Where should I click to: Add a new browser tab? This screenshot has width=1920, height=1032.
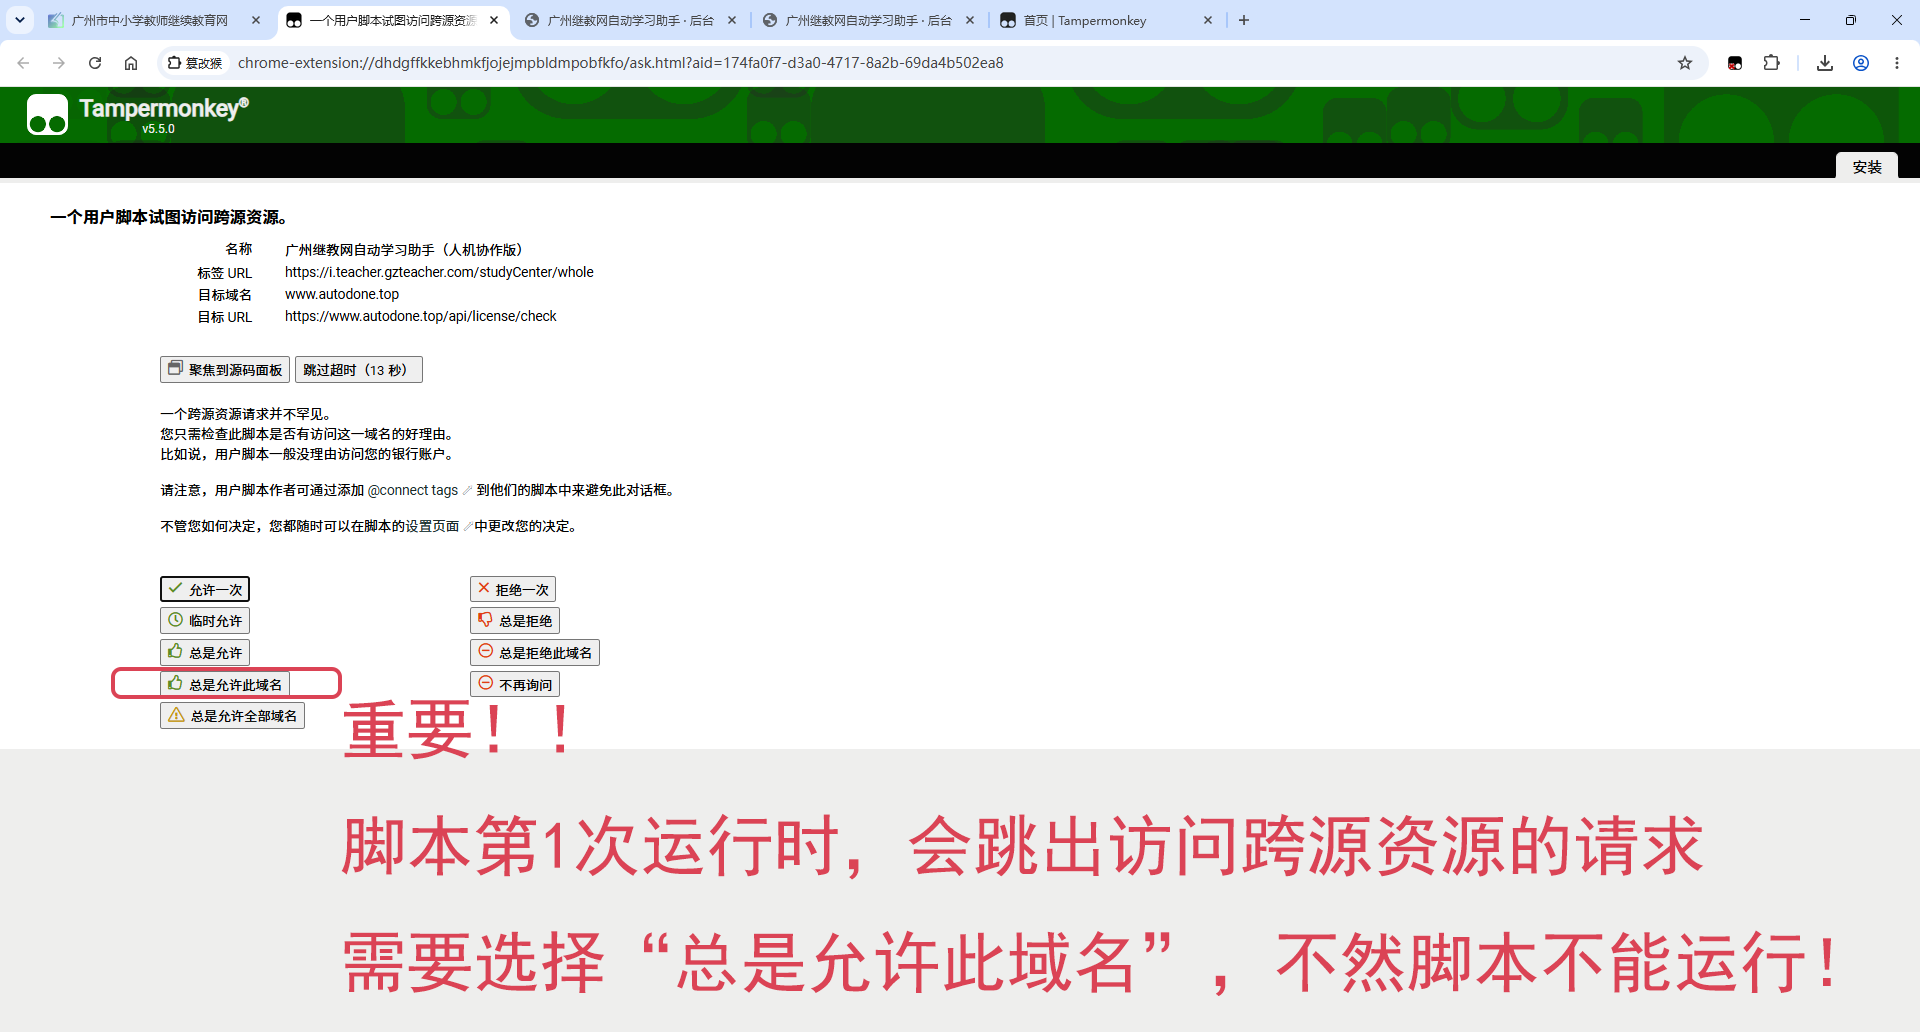[1244, 20]
